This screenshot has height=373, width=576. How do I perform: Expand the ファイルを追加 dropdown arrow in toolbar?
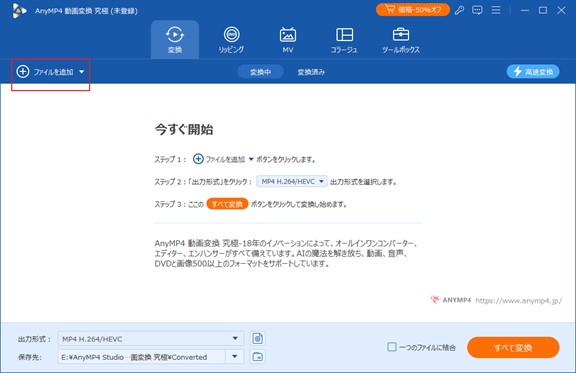click(82, 72)
